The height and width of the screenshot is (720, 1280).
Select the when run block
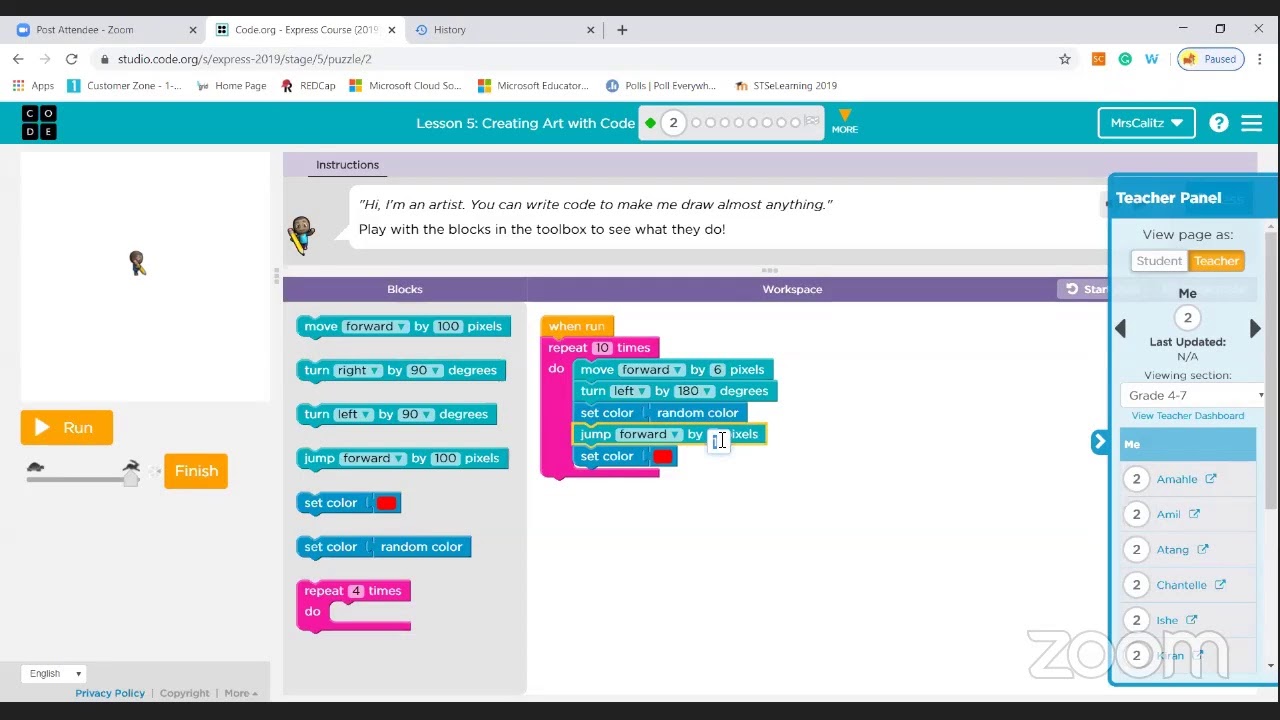click(x=577, y=326)
